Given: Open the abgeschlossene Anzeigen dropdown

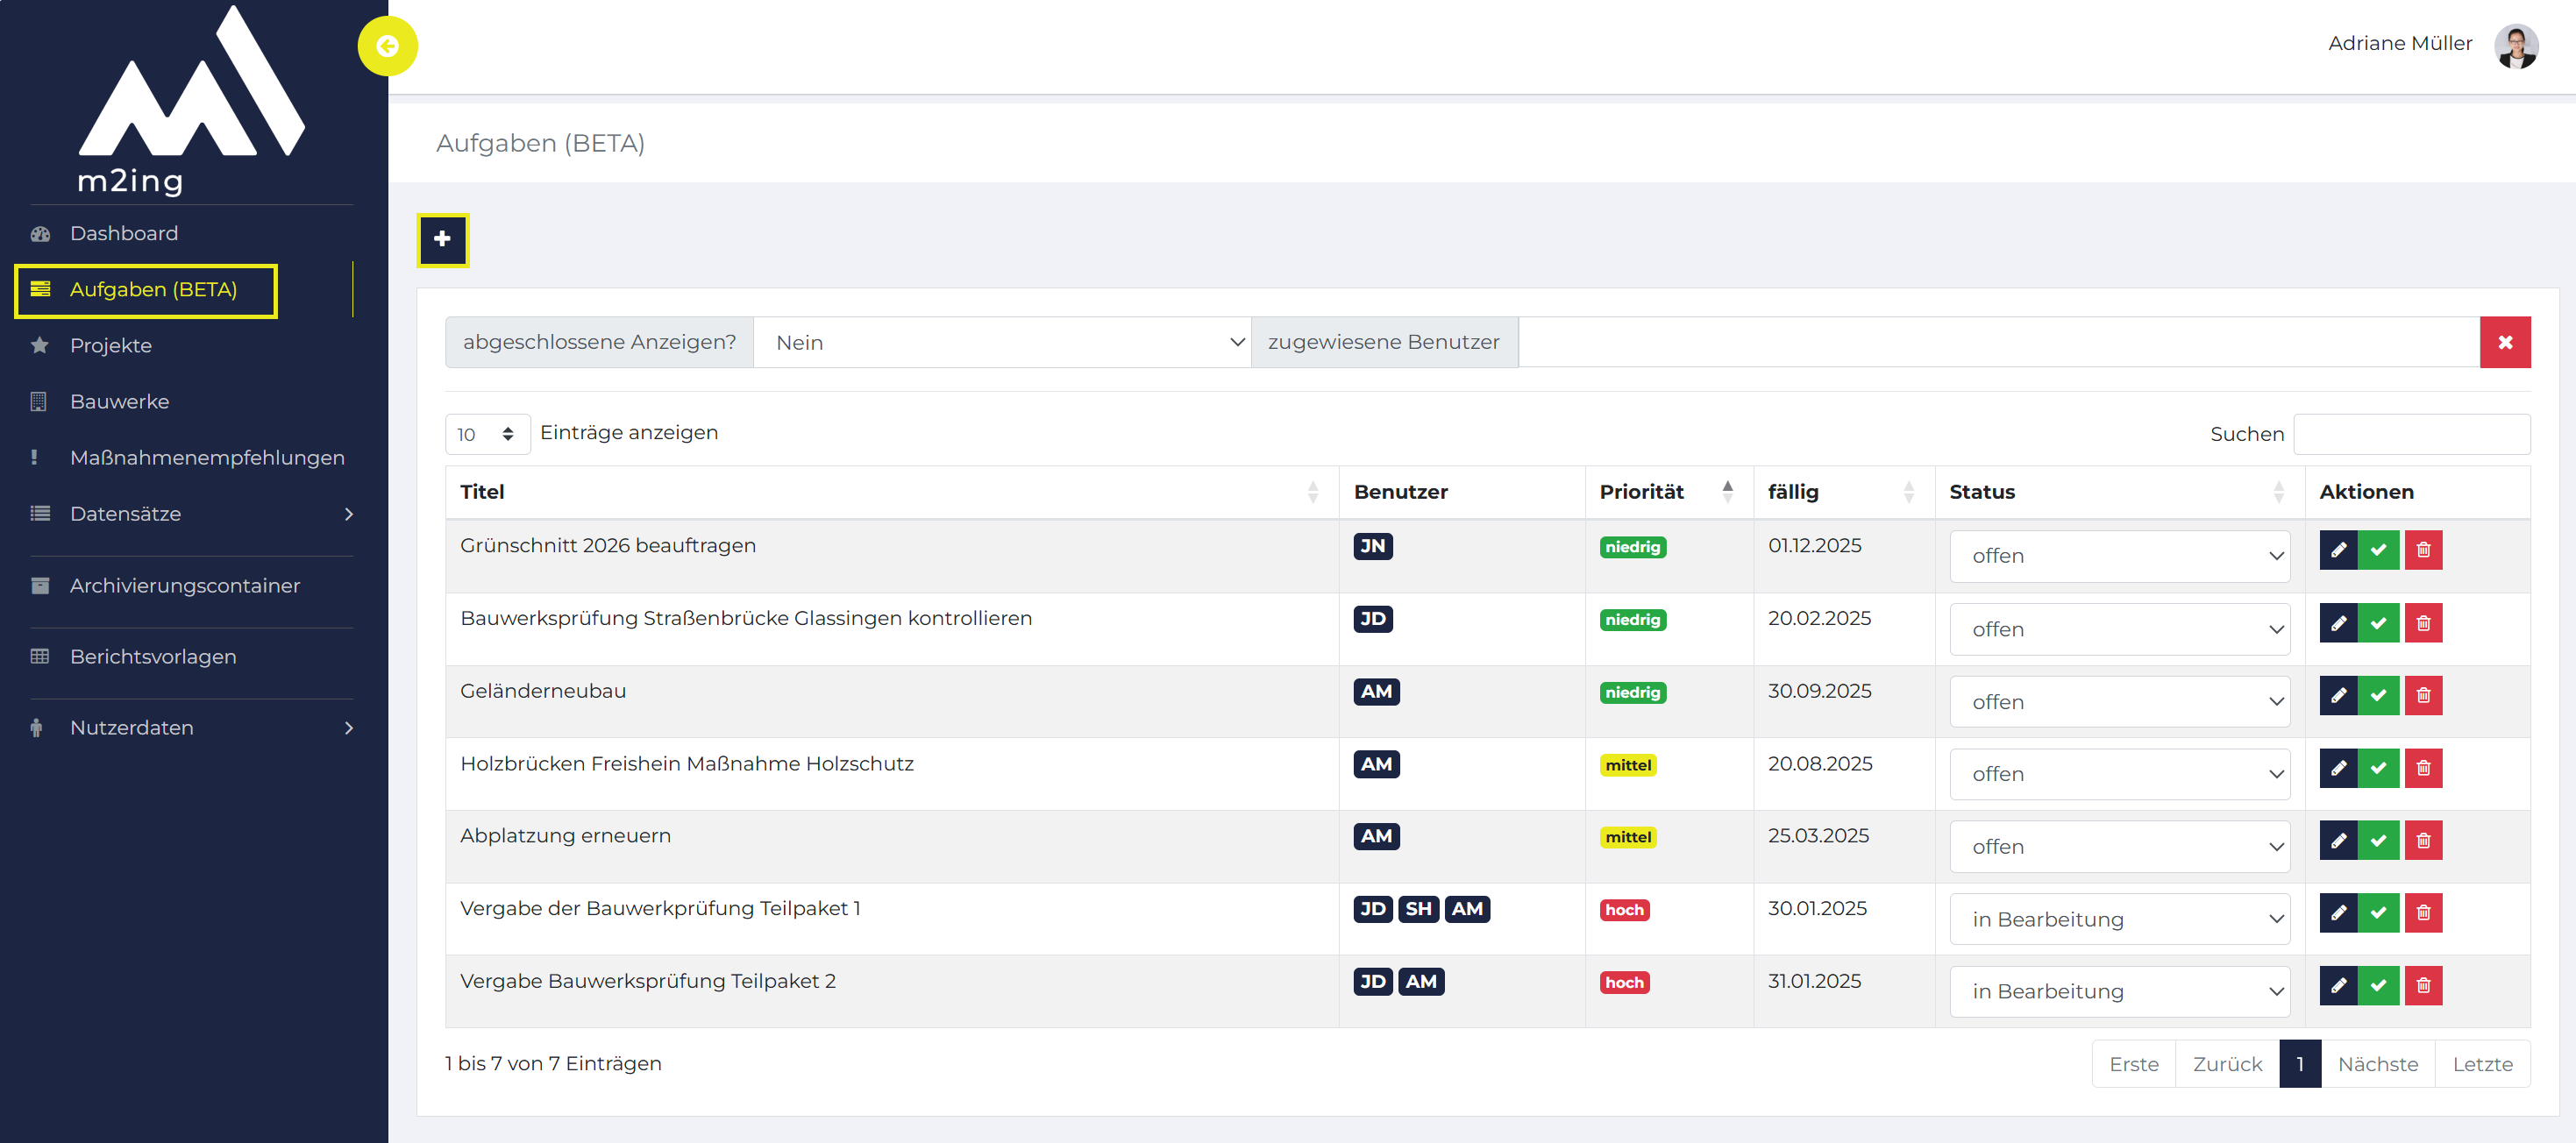Looking at the screenshot, I should point(1002,342).
